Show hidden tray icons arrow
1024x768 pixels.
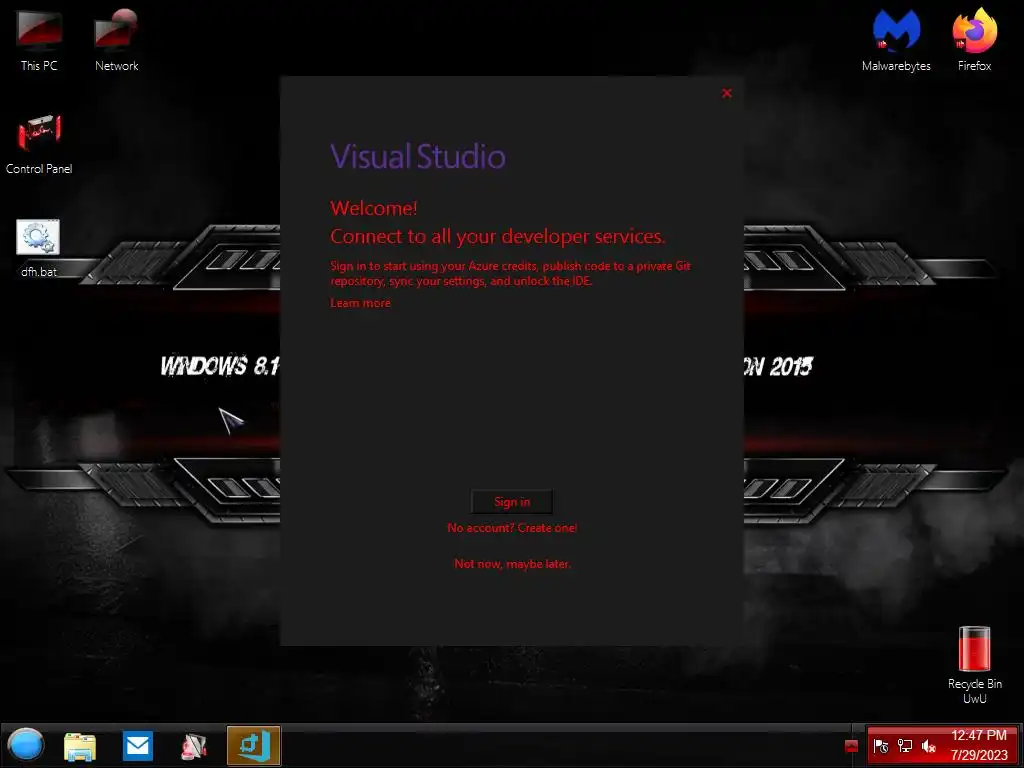[851, 746]
